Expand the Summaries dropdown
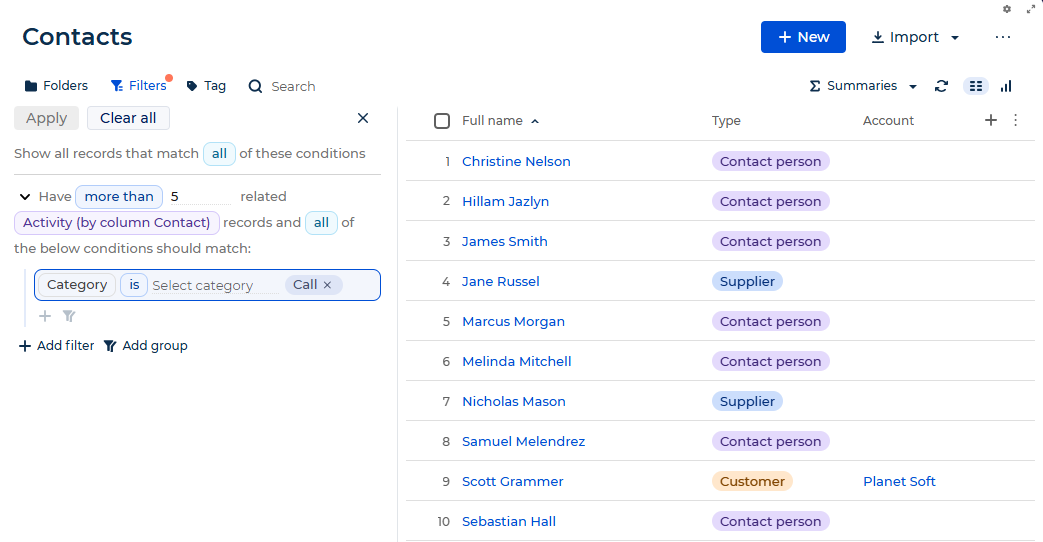The image size is (1043, 542). pos(863,86)
